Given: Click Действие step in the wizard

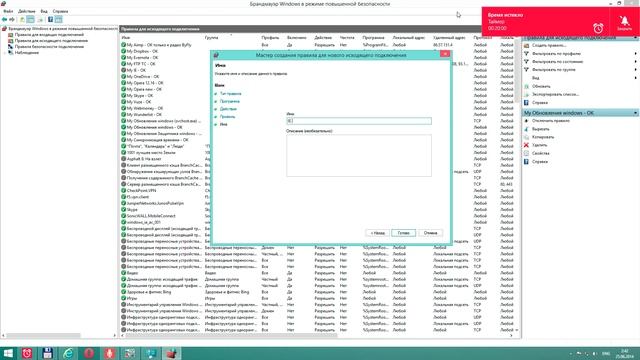Looking at the screenshot, I should coord(228,109).
